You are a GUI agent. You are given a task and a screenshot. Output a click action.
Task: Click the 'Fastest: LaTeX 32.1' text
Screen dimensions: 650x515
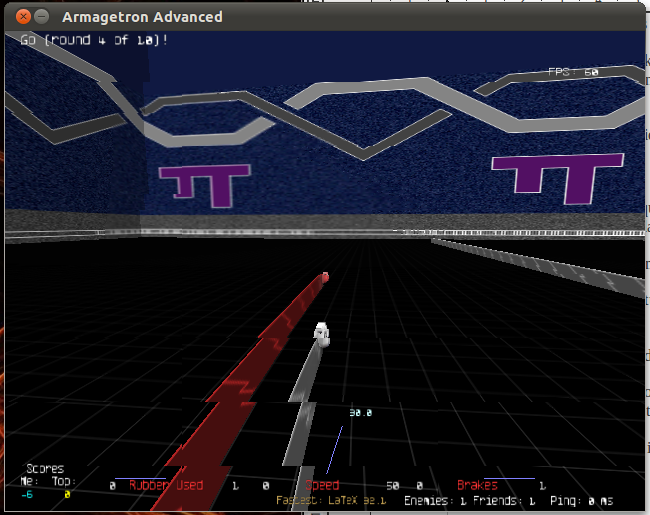click(x=331, y=500)
